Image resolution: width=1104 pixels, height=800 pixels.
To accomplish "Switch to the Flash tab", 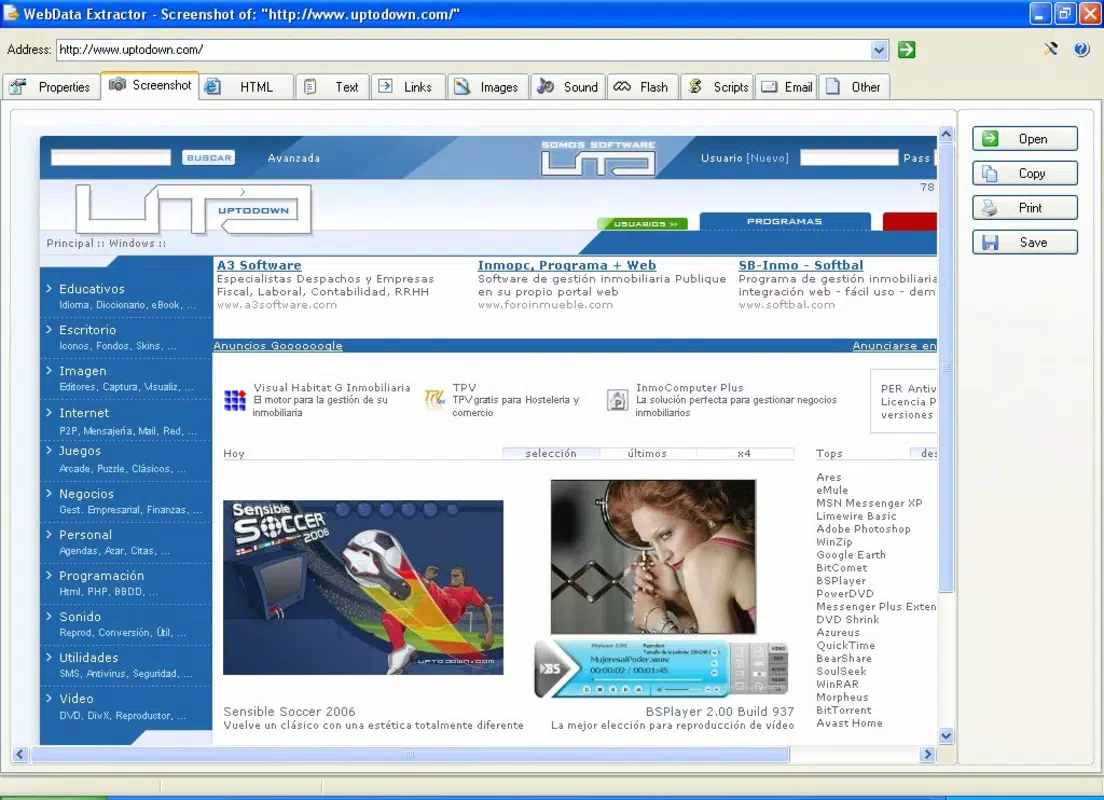I will tap(642, 87).
